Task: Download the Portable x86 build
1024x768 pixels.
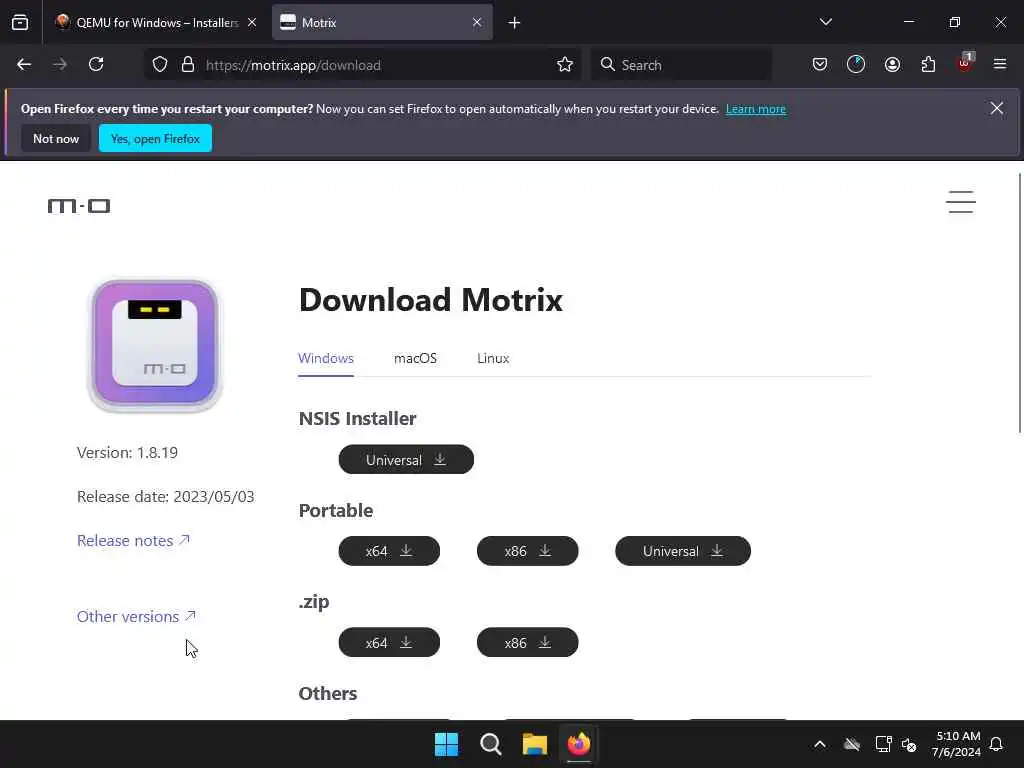Action: [x=528, y=551]
